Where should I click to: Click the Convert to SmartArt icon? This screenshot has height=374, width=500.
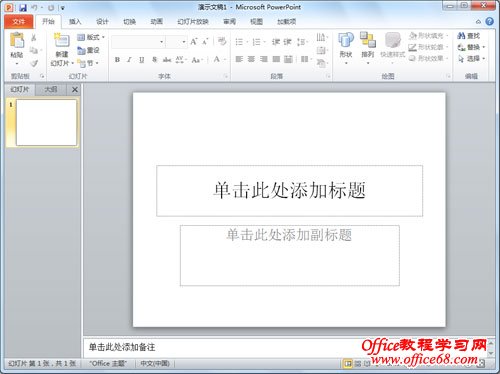pos(321,63)
